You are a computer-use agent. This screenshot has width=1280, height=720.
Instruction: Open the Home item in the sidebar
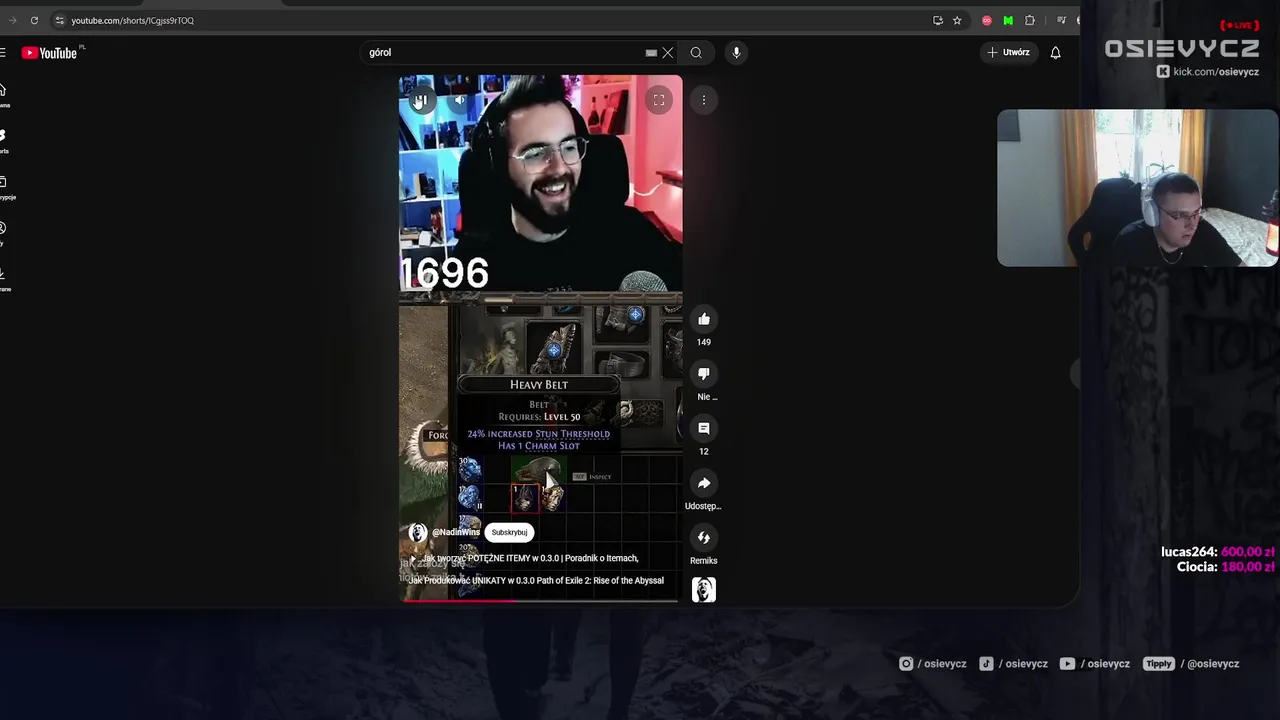point(4,95)
